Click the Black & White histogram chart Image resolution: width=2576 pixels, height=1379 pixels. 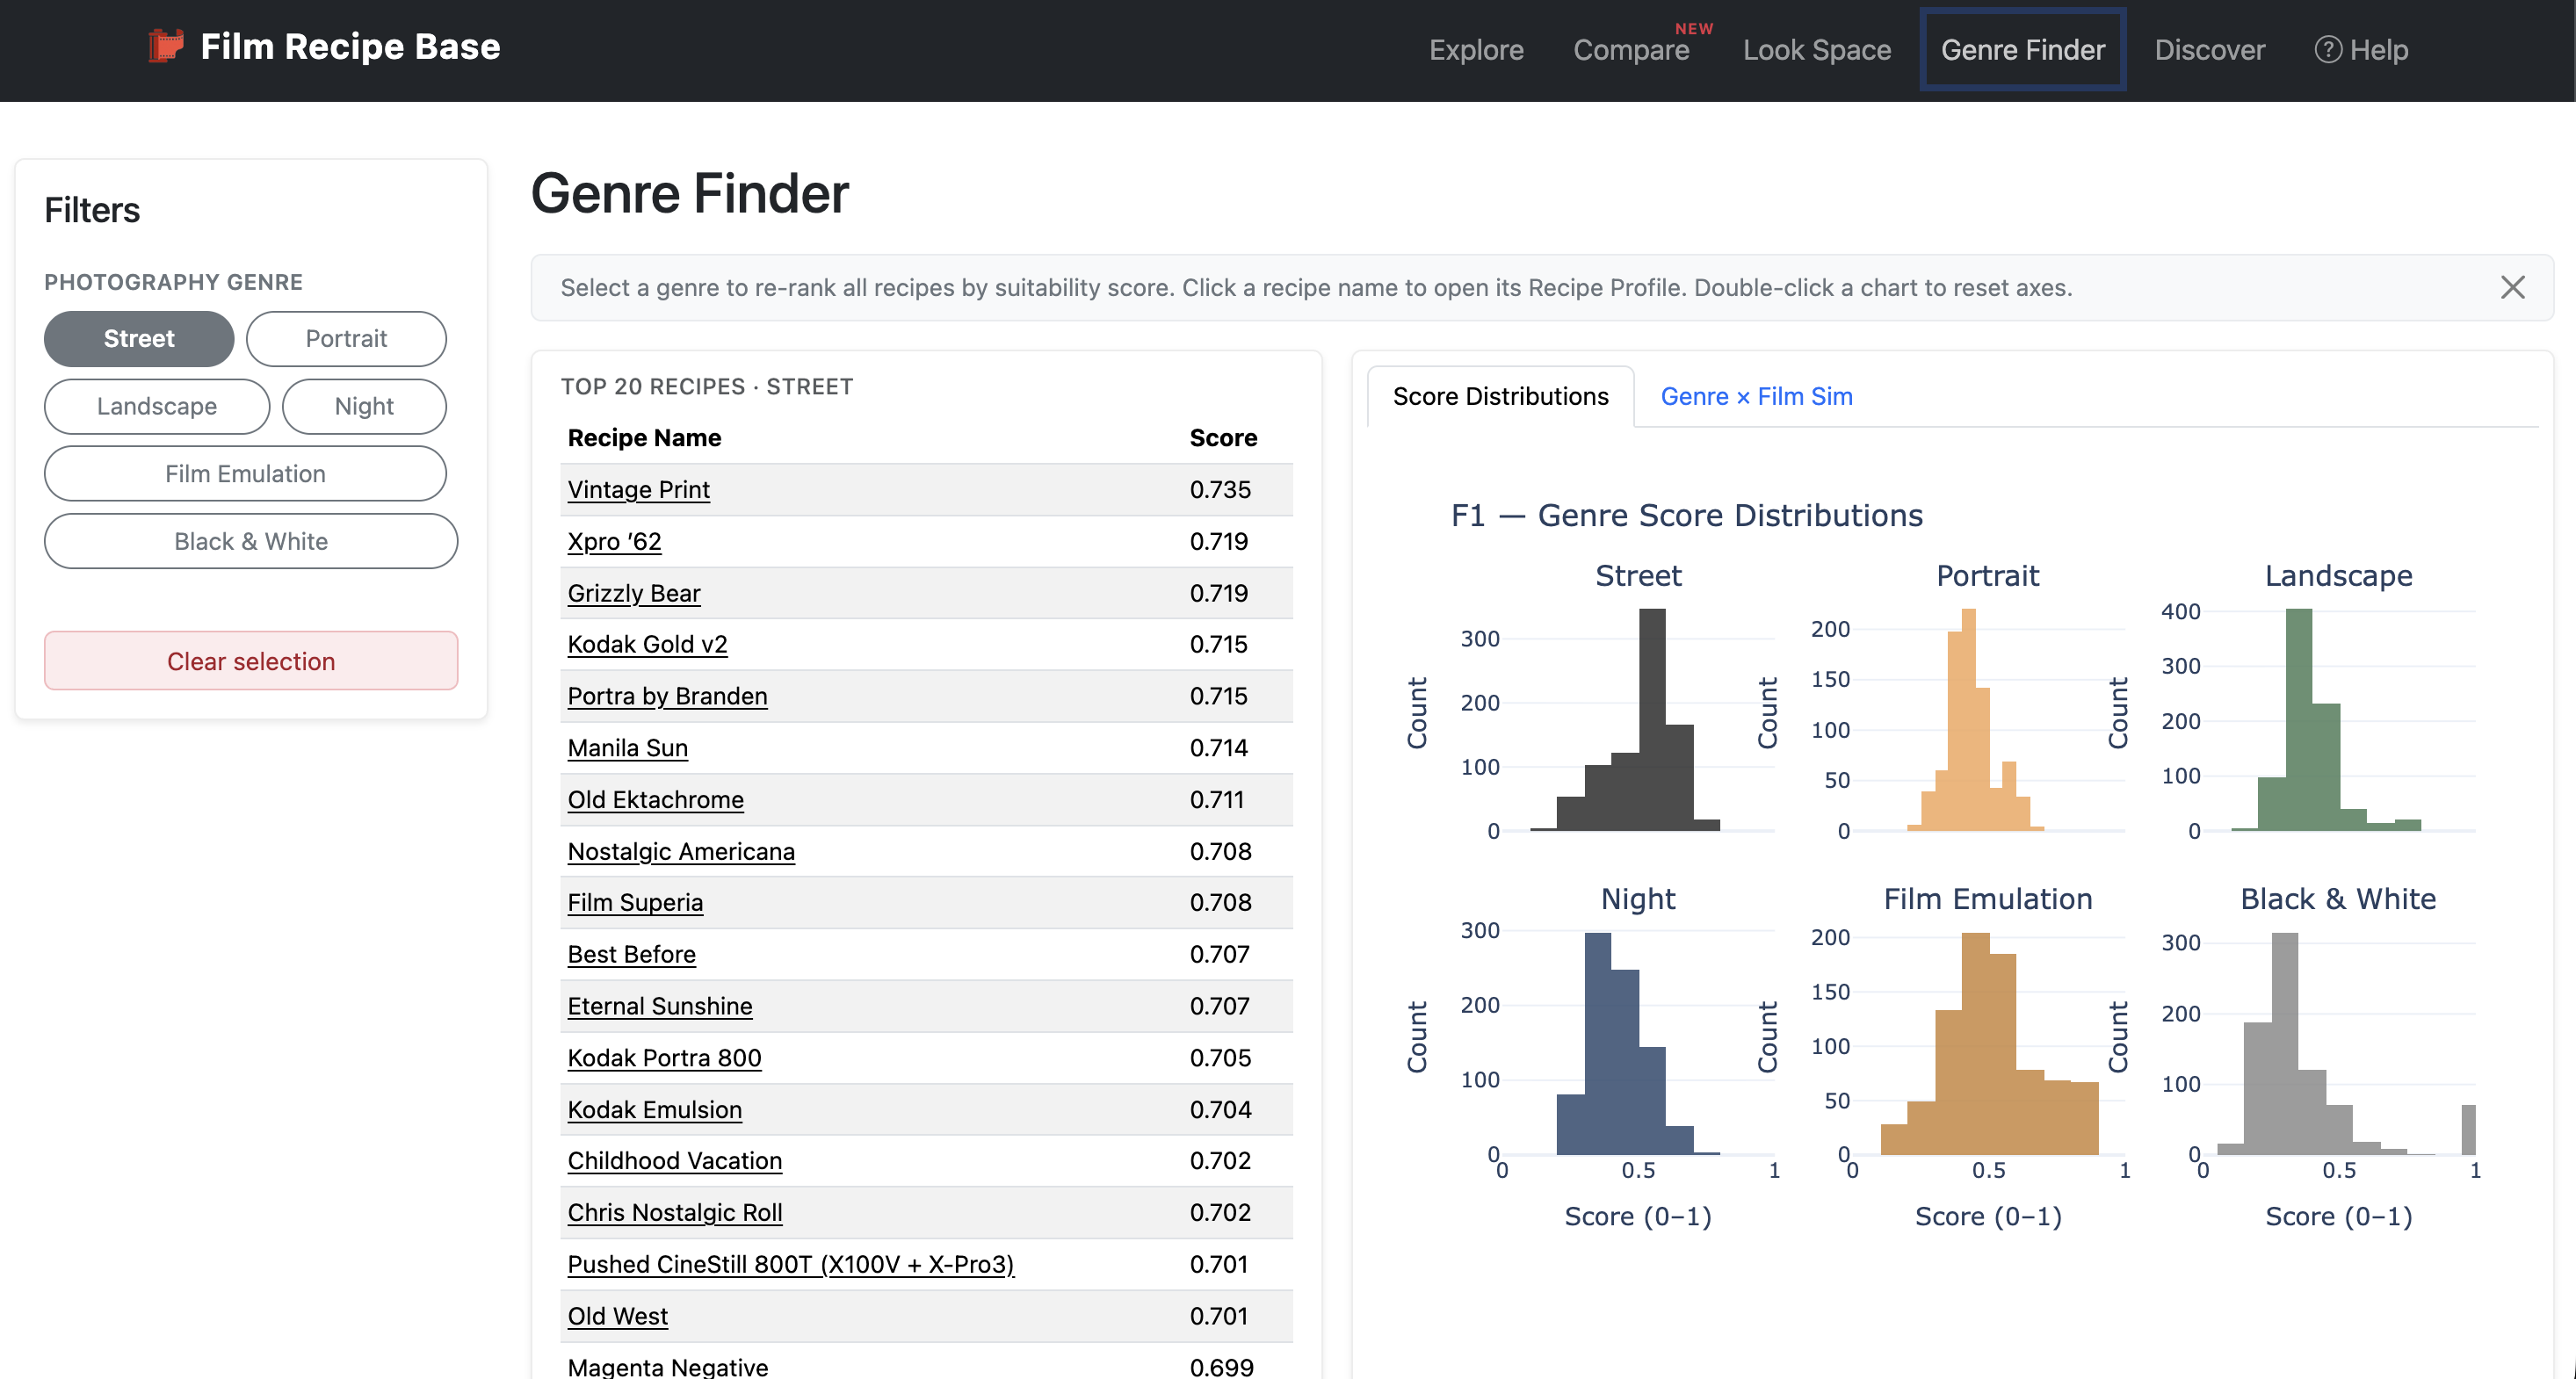click(x=2338, y=1044)
